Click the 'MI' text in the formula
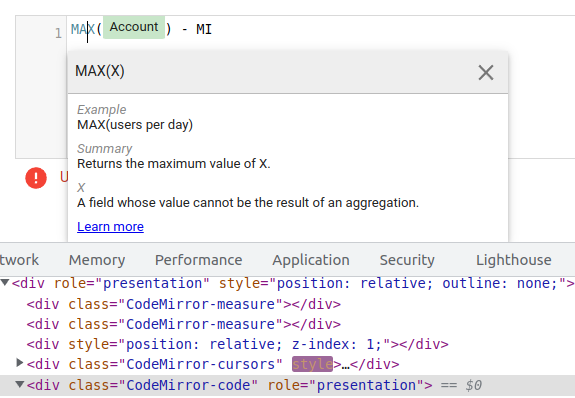Viewport: 575px width, 398px height. tap(204, 29)
